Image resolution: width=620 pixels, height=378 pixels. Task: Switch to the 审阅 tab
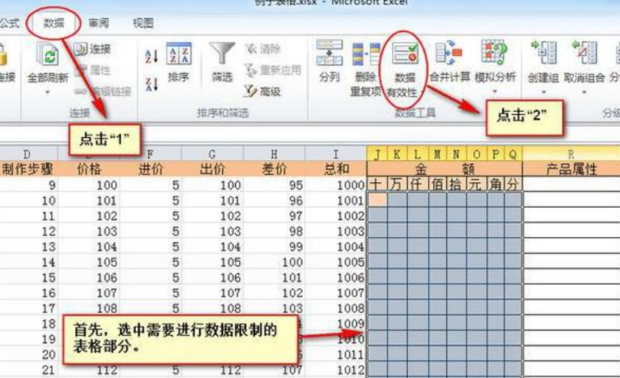pos(98,23)
